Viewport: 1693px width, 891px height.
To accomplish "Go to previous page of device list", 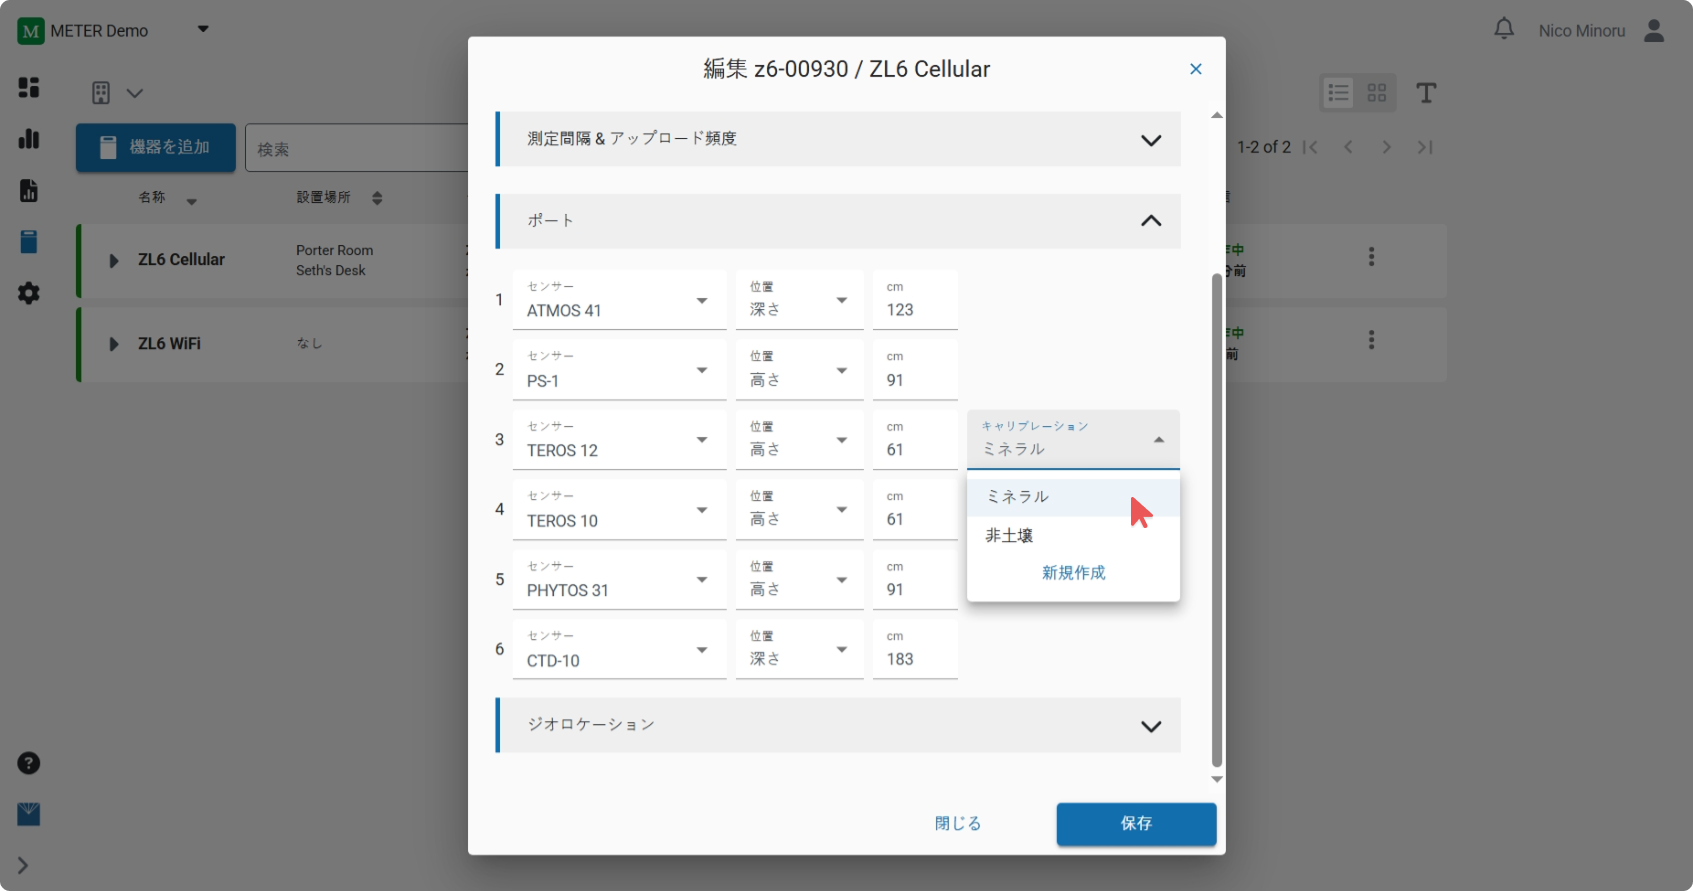I will tap(1348, 147).
